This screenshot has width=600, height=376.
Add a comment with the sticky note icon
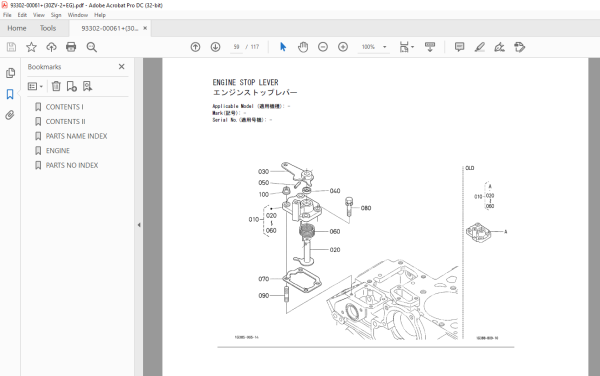pos(460,47)
